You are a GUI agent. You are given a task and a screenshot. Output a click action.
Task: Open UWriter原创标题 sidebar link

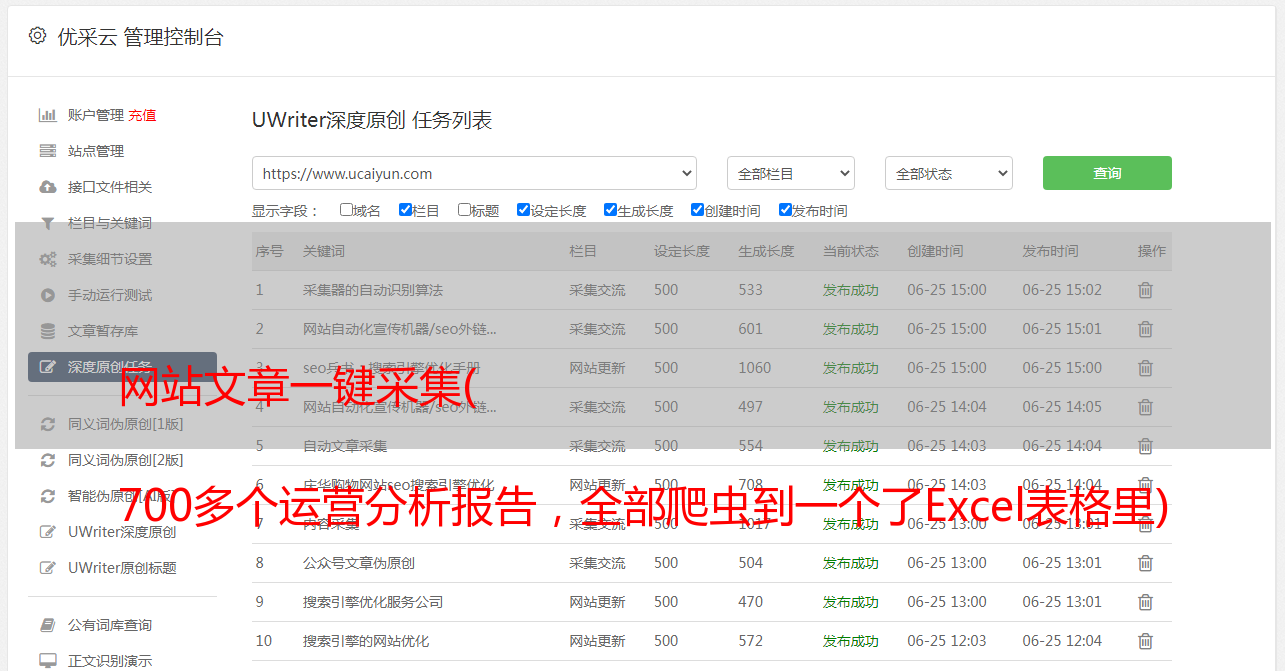click(x=122, y=568)
